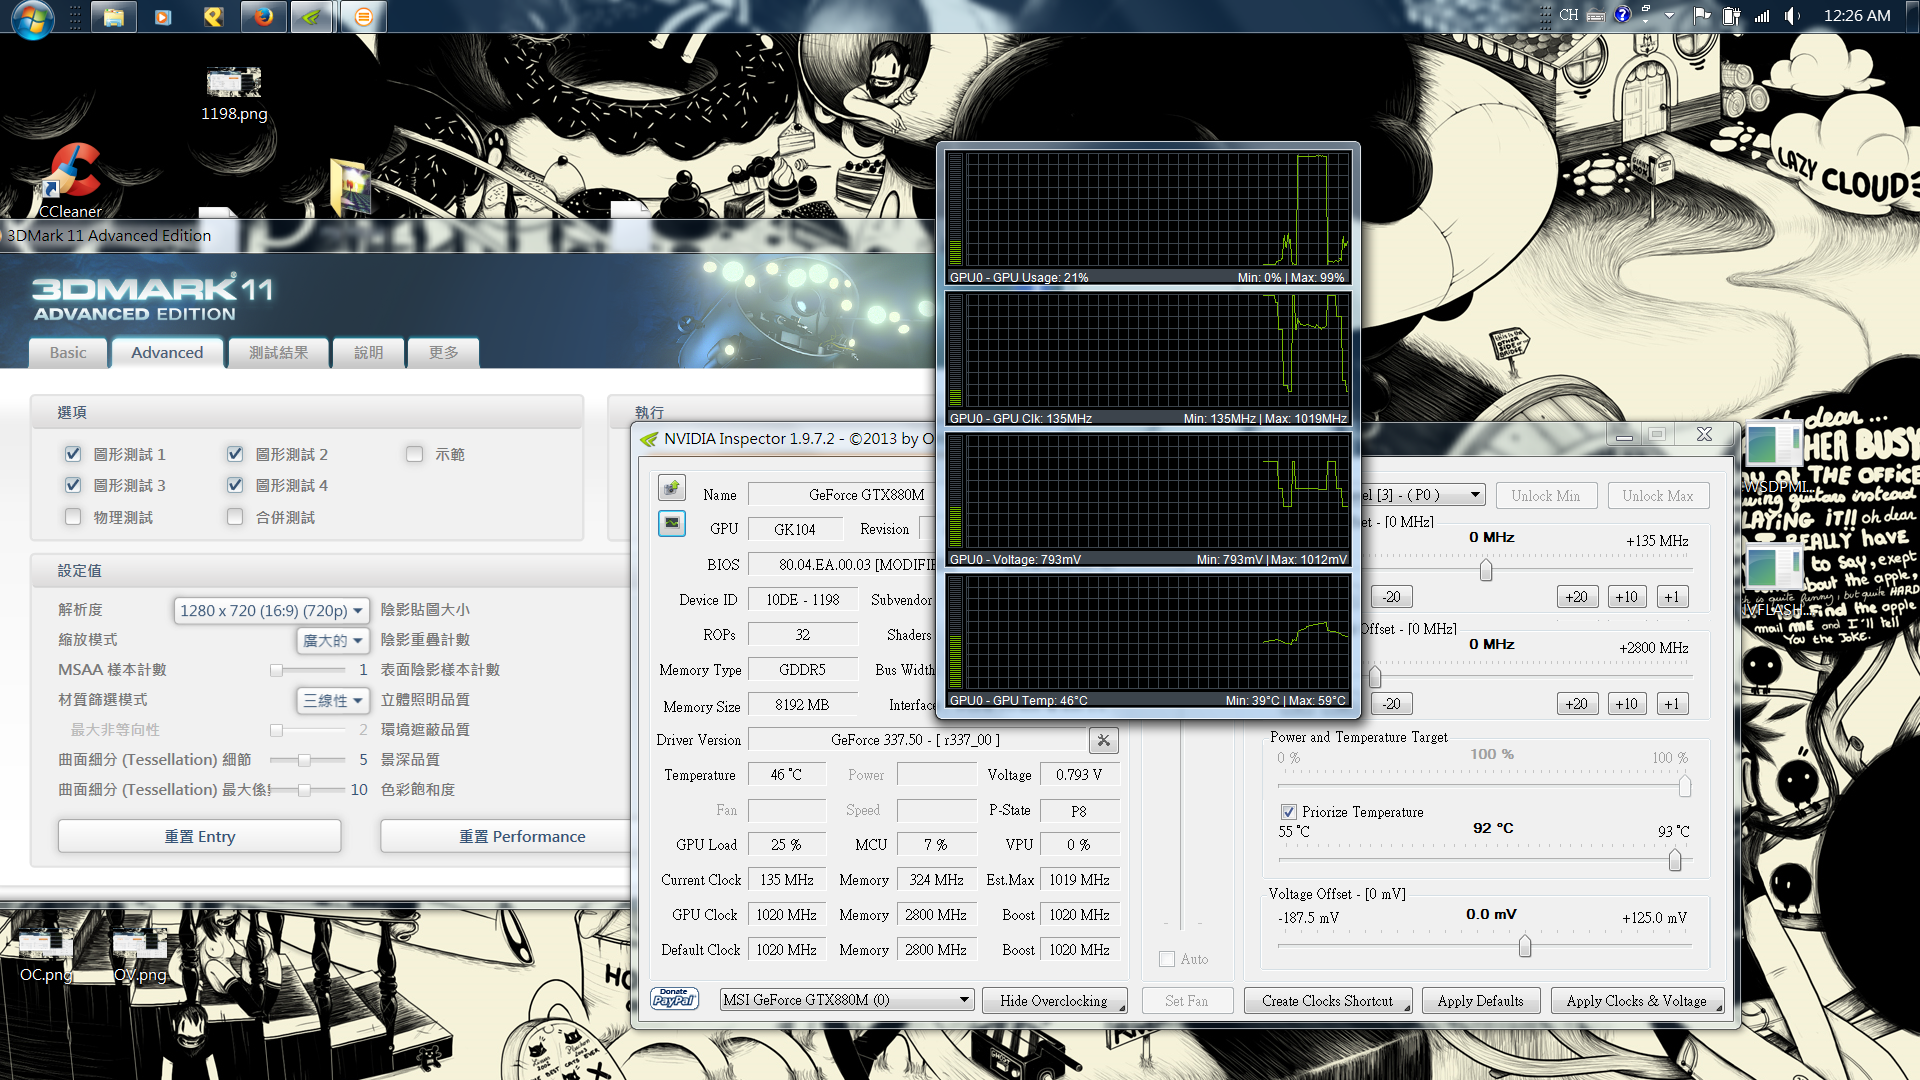Toggle 圖形測試 4 checkbox
The image size is (1920, 1080).
click(235, 485)
